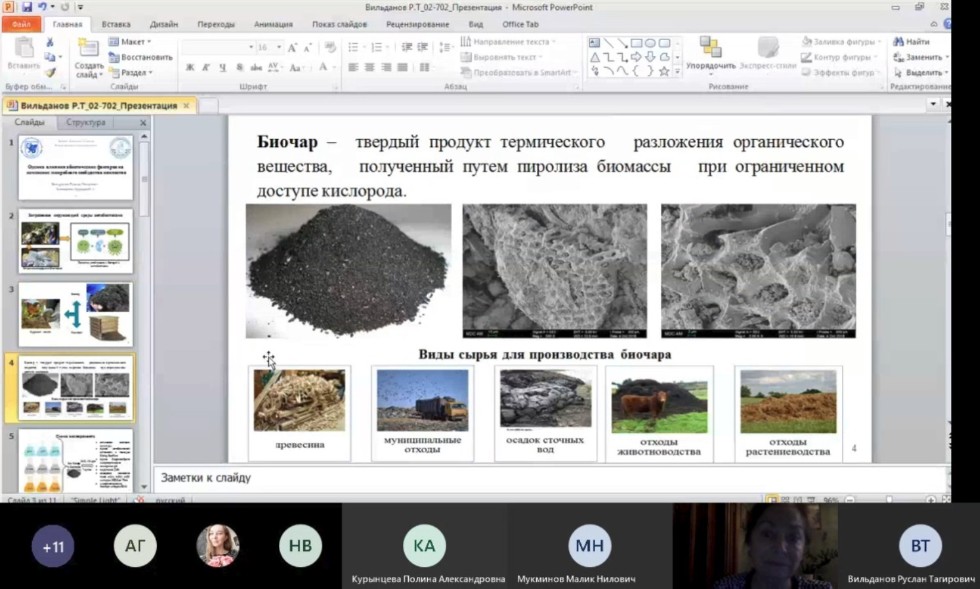Click the Find (Найти) binoculars button
This screenshot has width=980, height=589.
[911, 42]
